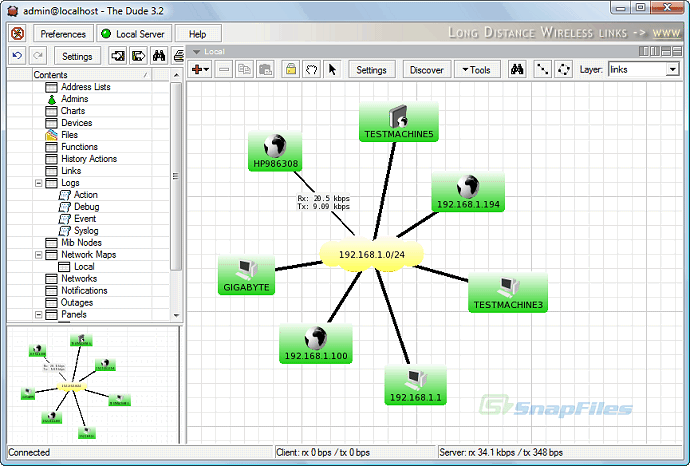
Task: Select the 192.168.1.0/24 network cloud
Action: [371, 254]
